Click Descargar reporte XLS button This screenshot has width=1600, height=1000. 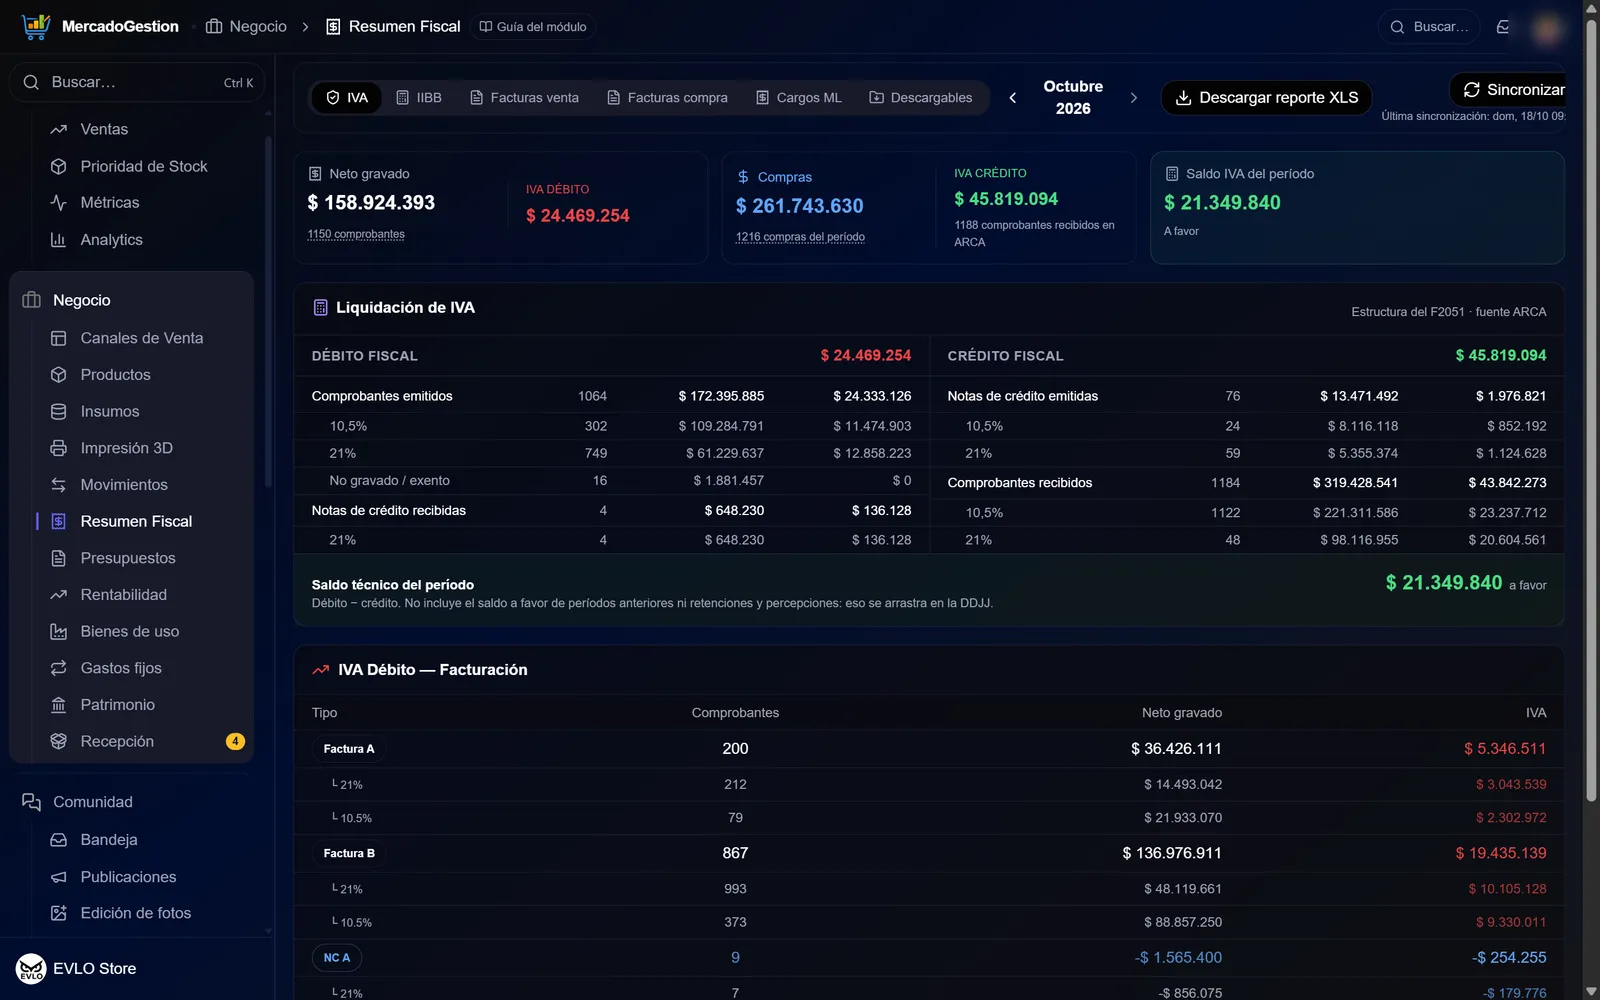pos(1266,98)
